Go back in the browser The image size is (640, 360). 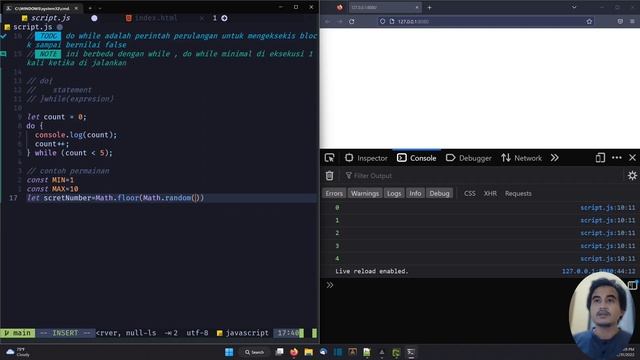(x=327, y=21)
